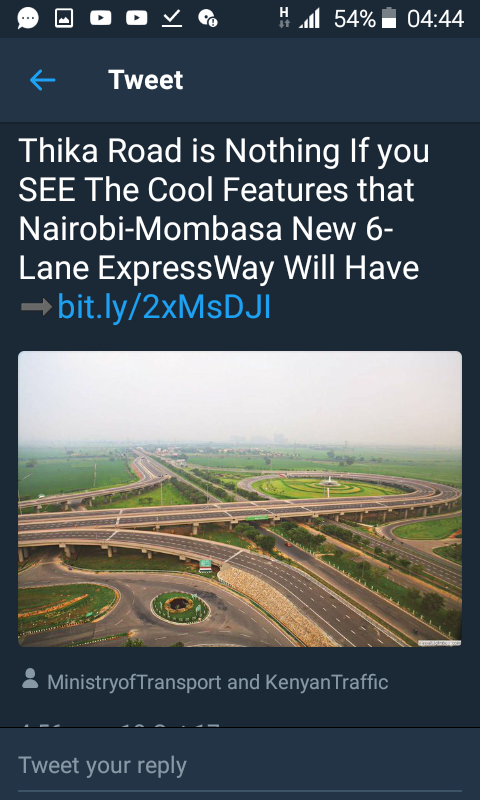This screenshot has width=480, height=800.
Task: Tap the chat alert notification icon
Action: (208, 19)
